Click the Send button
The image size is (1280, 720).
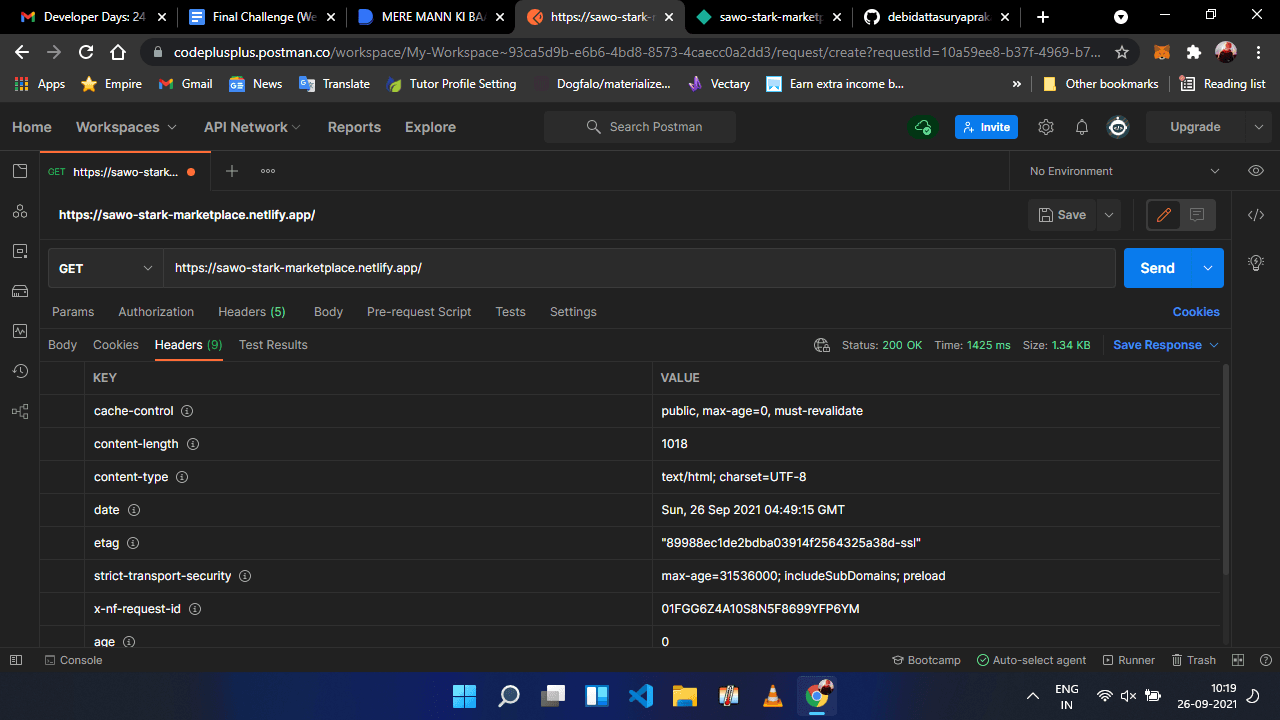point(1158,268)
